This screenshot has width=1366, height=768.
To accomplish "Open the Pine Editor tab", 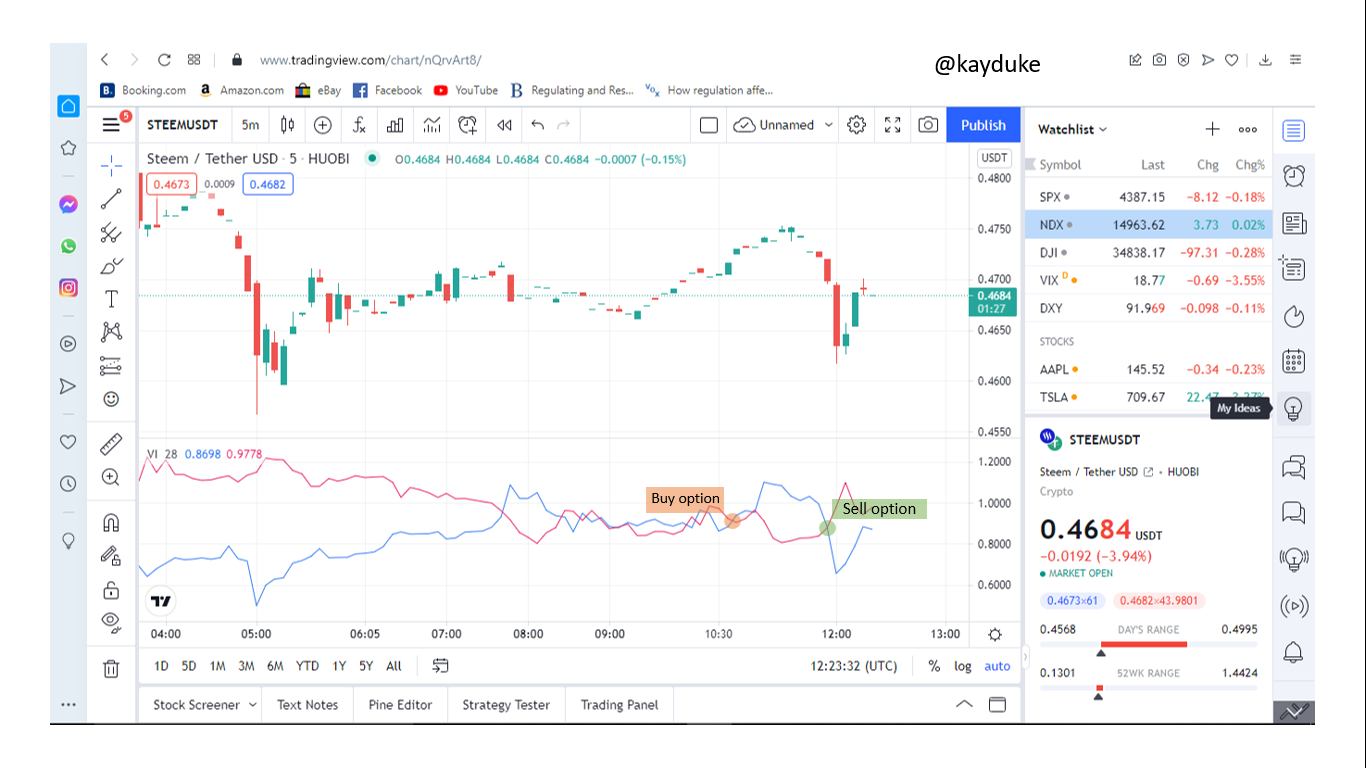I will [x=400, y=705].
